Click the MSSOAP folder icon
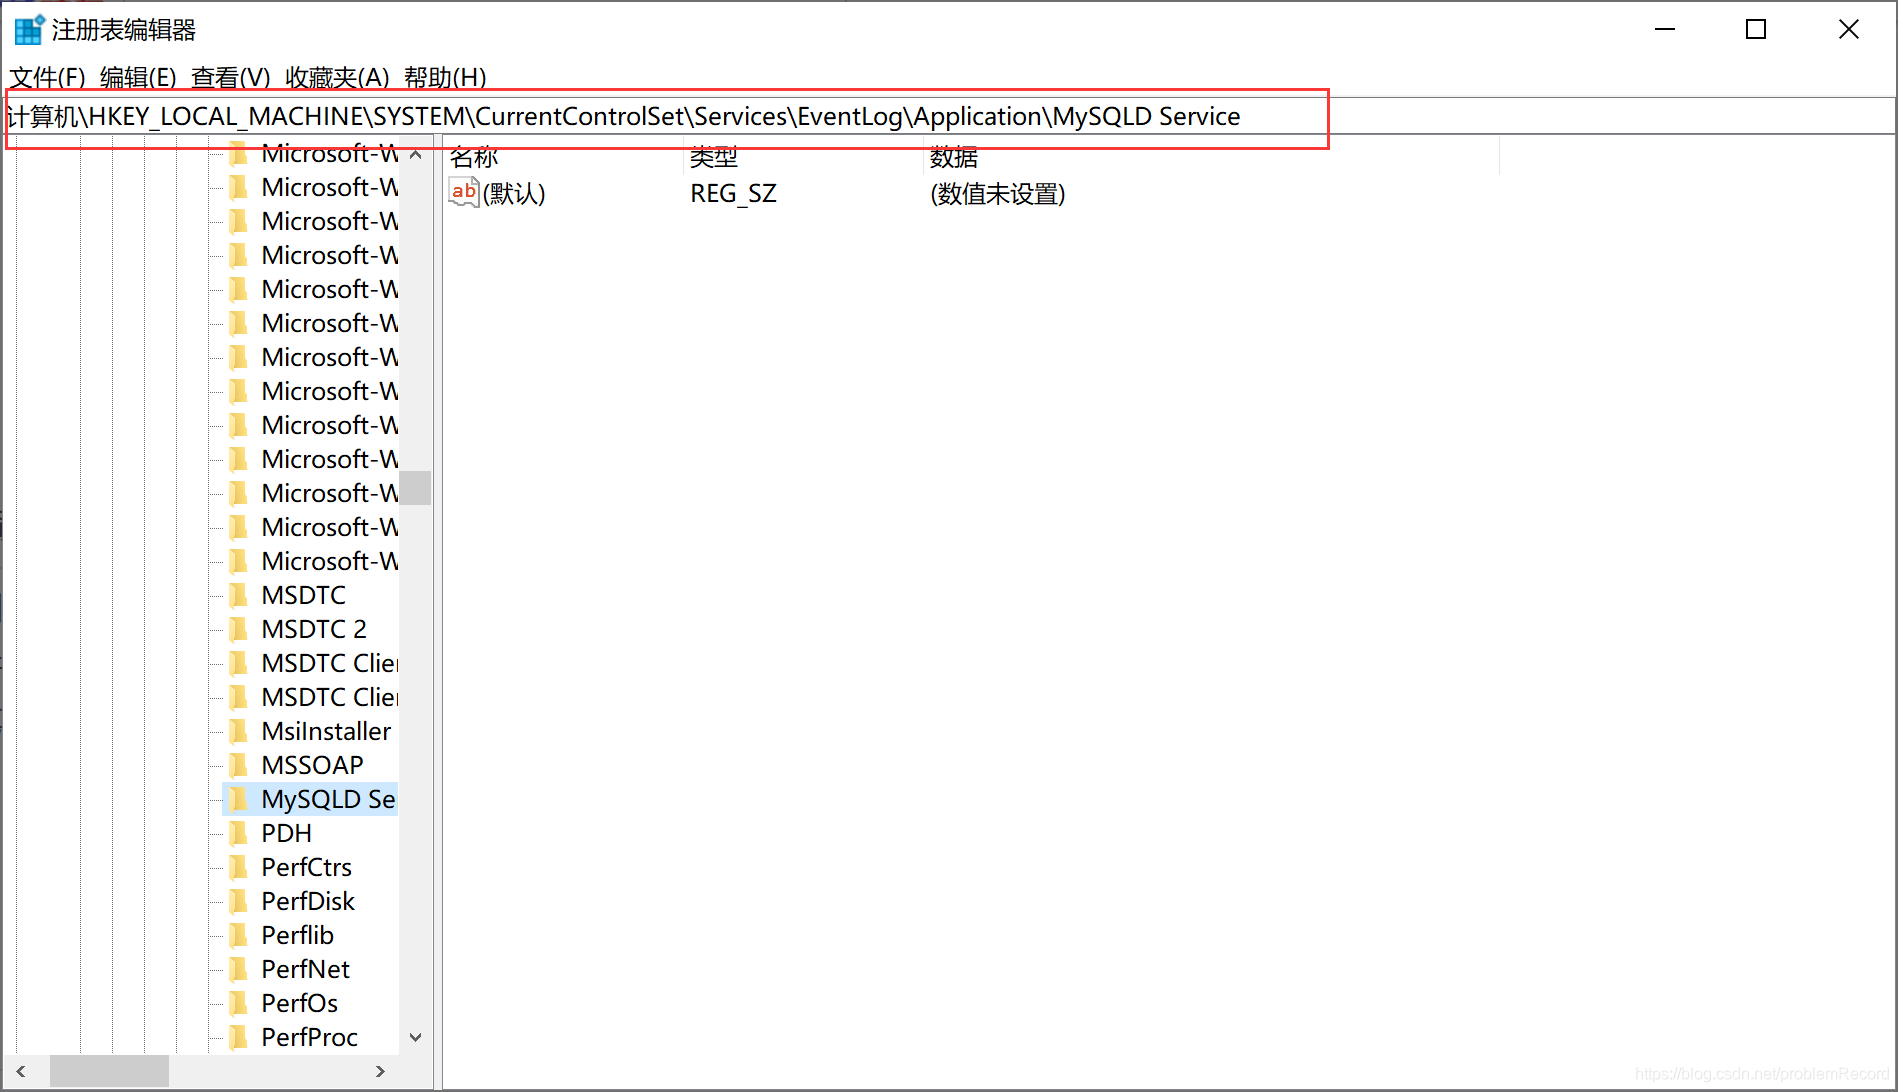 pos(238,766)
